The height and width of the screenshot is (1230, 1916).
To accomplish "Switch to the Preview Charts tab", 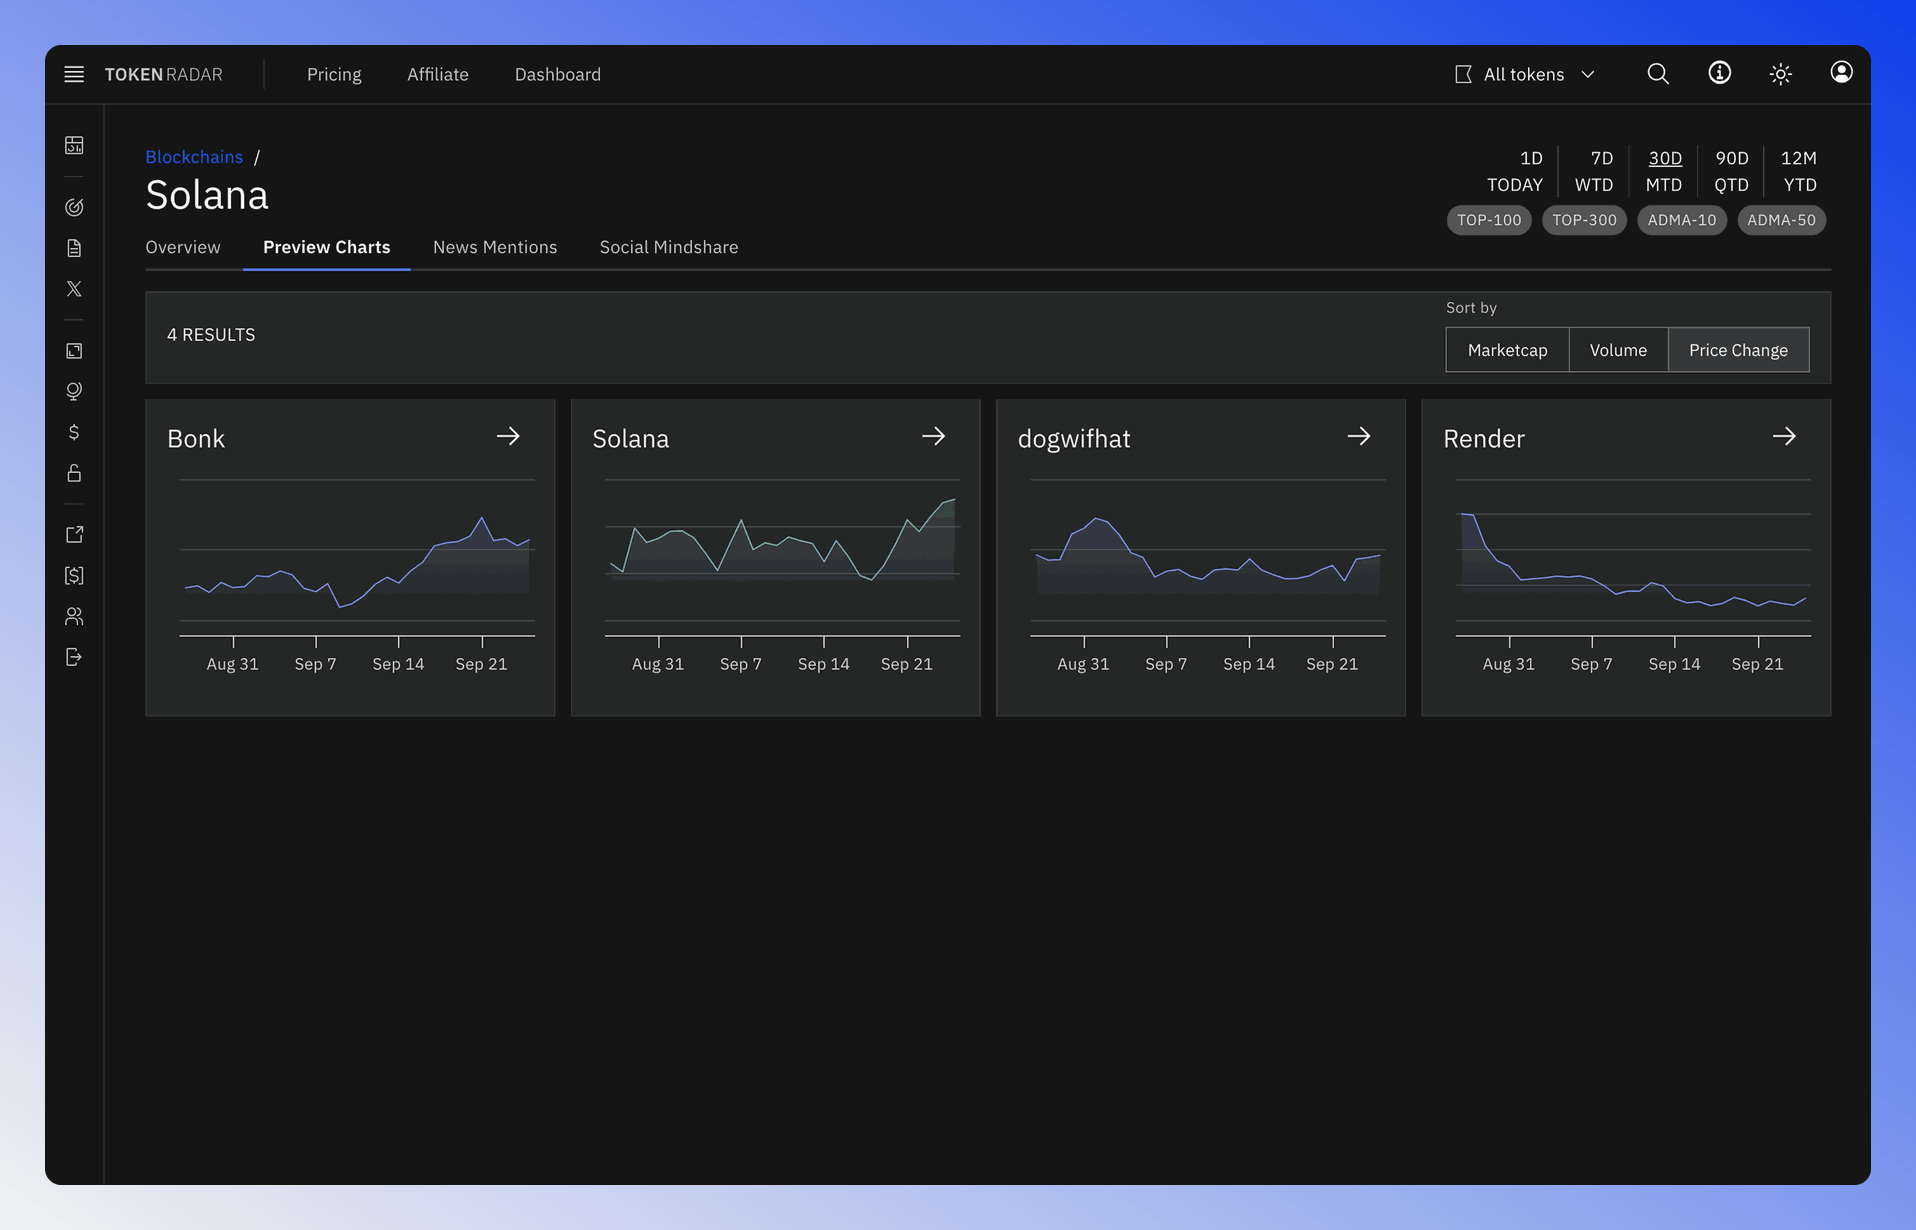I will tap(327, 247).
